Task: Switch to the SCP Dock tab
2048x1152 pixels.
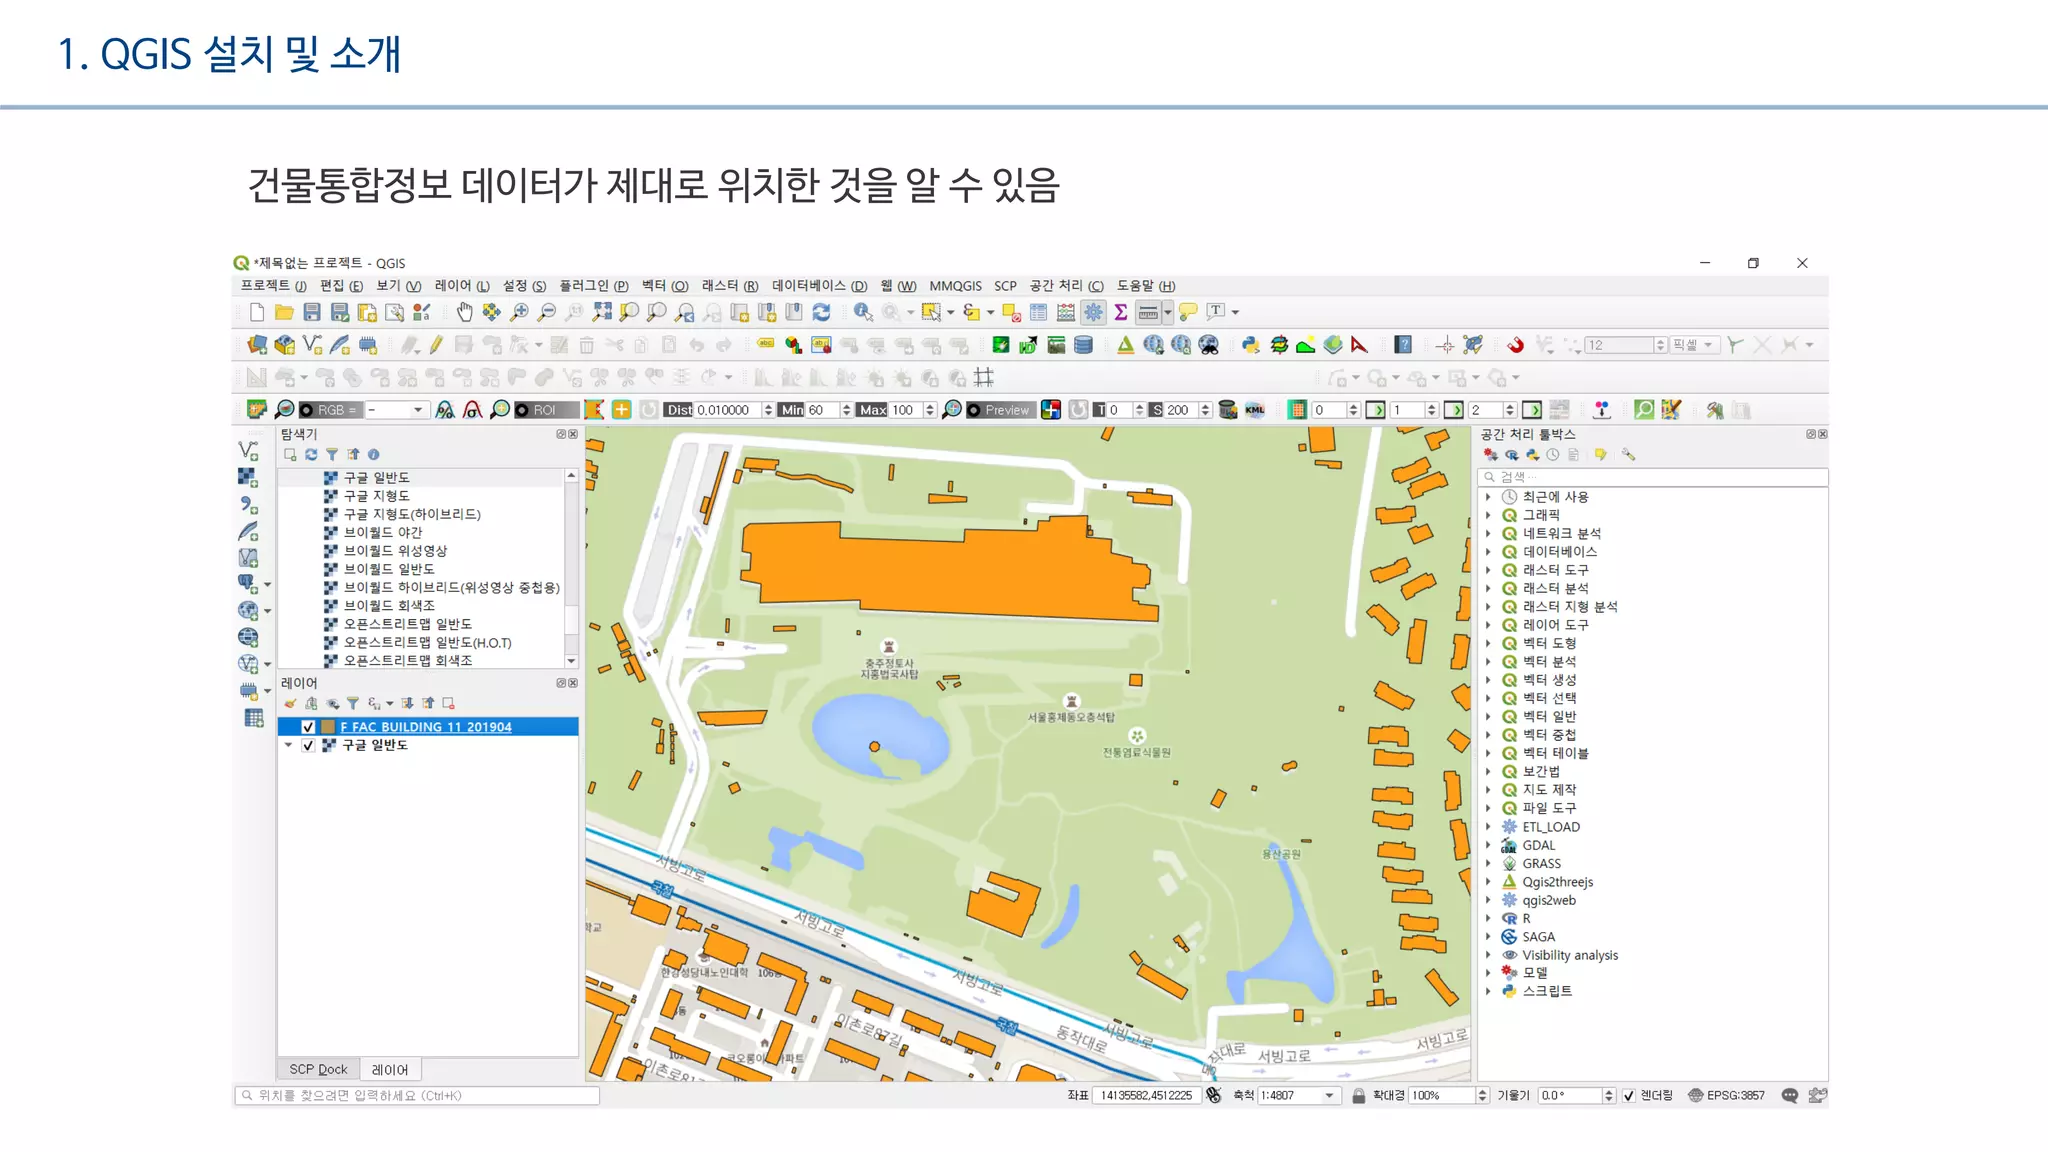Action: pyautogui.click(x=318, y=1069)
